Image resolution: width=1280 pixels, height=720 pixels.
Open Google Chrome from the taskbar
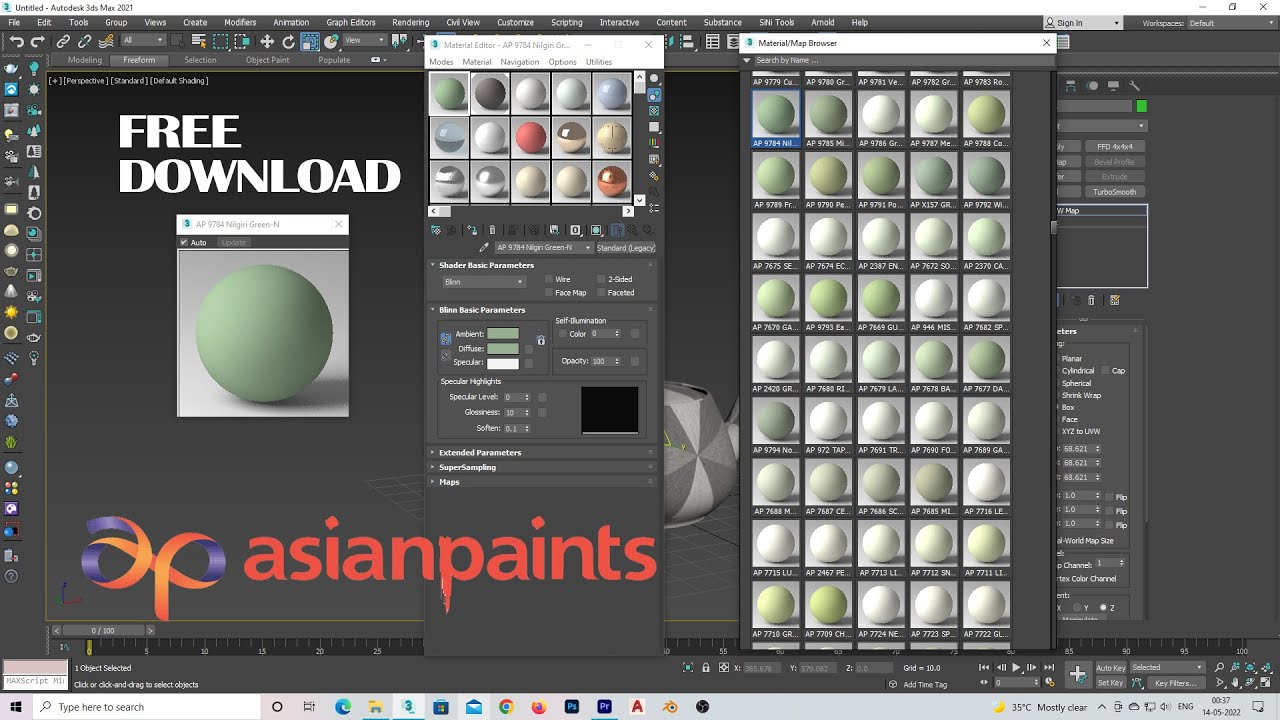point(506,707)
